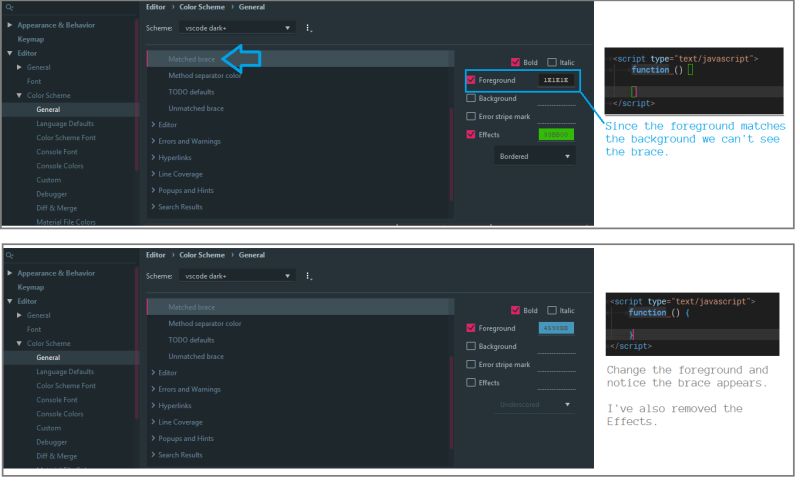Expand Errors and Warnings in the upper list
800x482 pixels.
153,141
